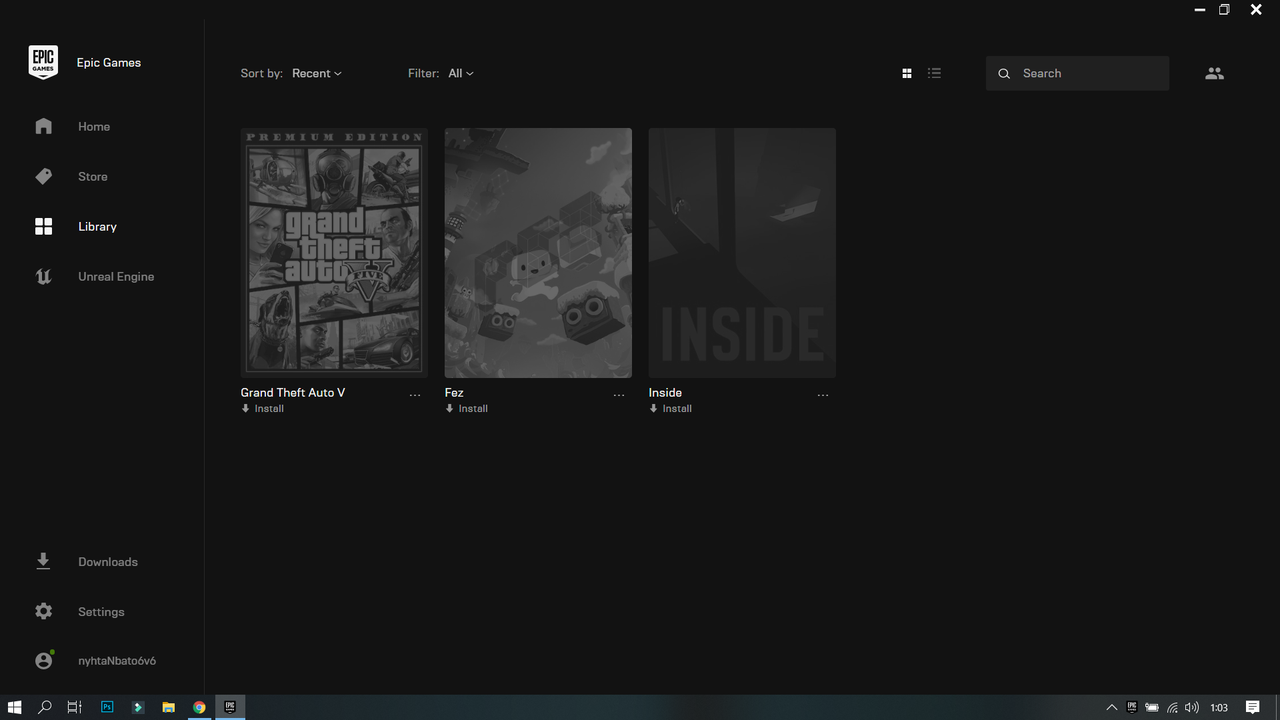
Task: Open the Windows Start menu
Action: click(x=14, y=707)
